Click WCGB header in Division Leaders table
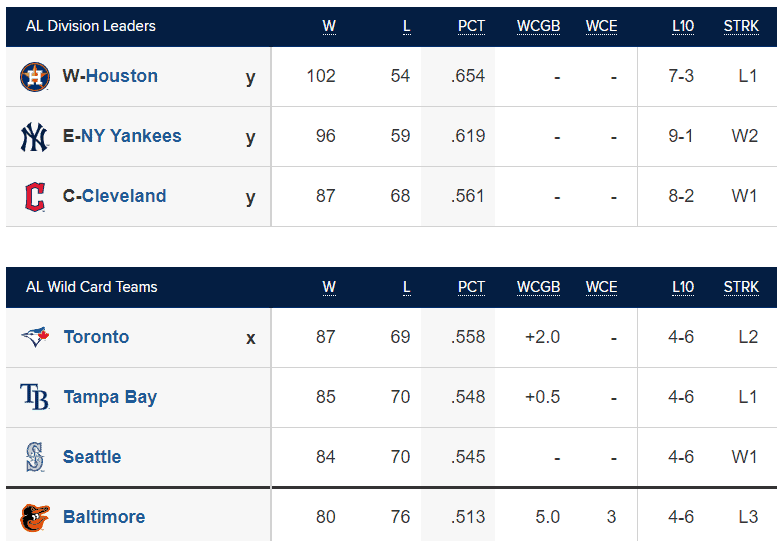Image resolution: width=777 pixels, height=541 pixels. [x=538, y=26]
